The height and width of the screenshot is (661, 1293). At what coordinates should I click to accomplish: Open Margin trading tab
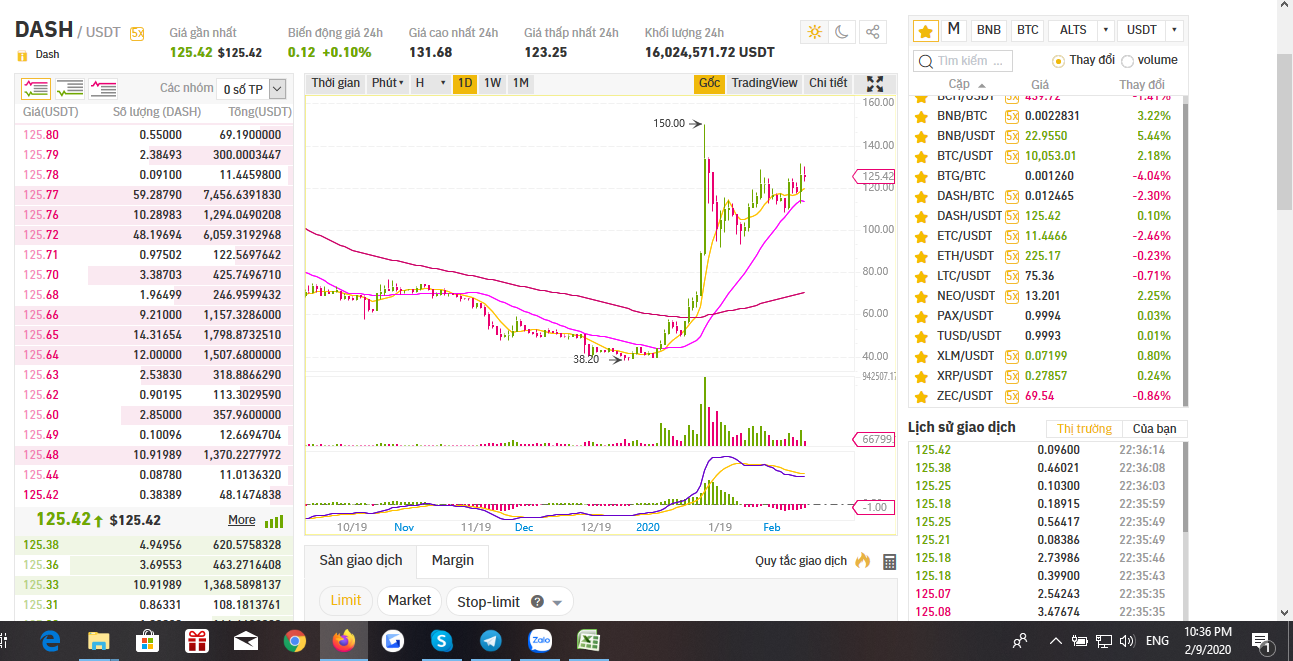coord(453,560)
